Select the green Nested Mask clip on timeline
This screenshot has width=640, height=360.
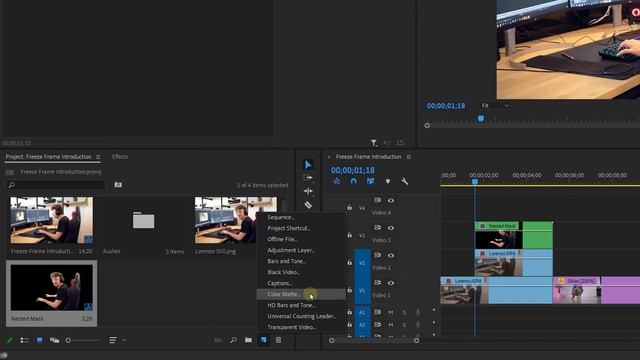[514, 235]
